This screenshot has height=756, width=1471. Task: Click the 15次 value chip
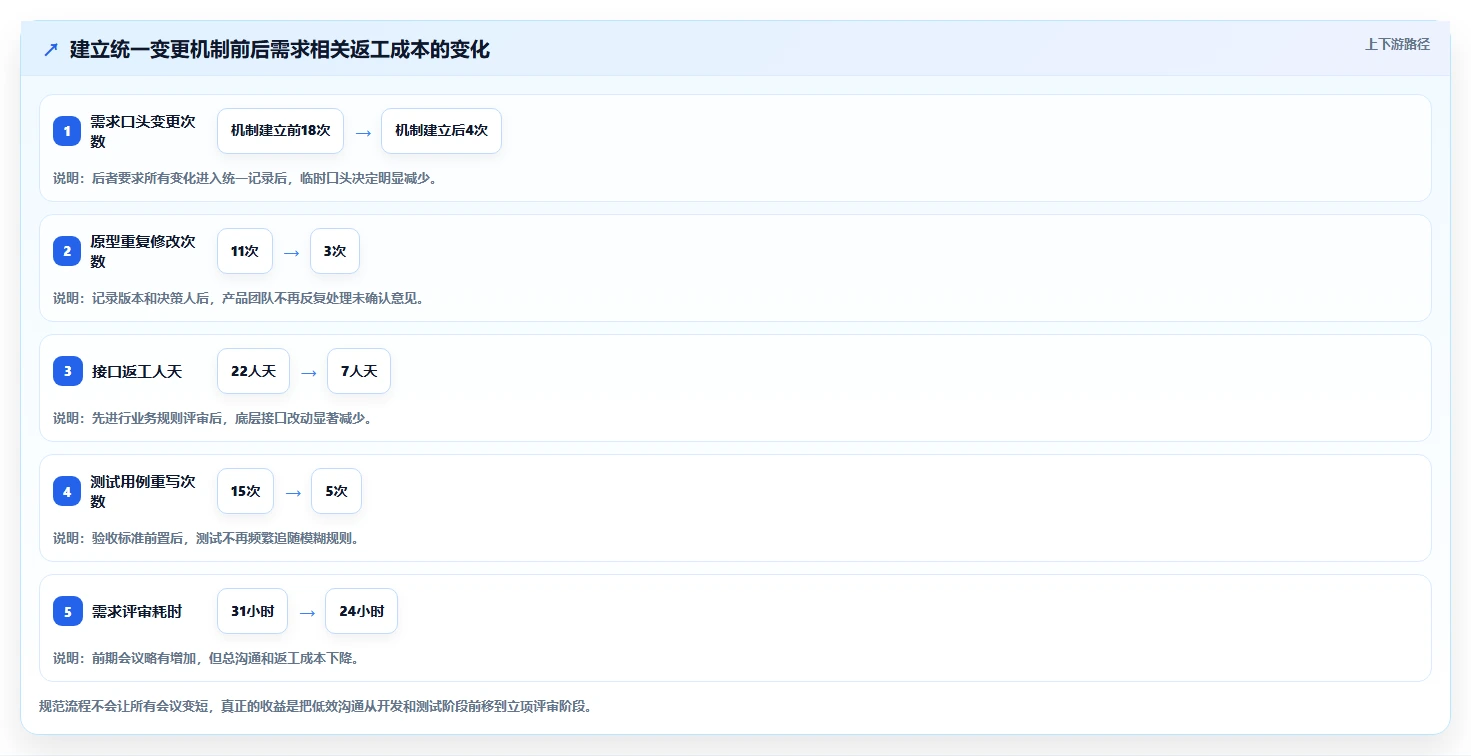click(245, 491)
